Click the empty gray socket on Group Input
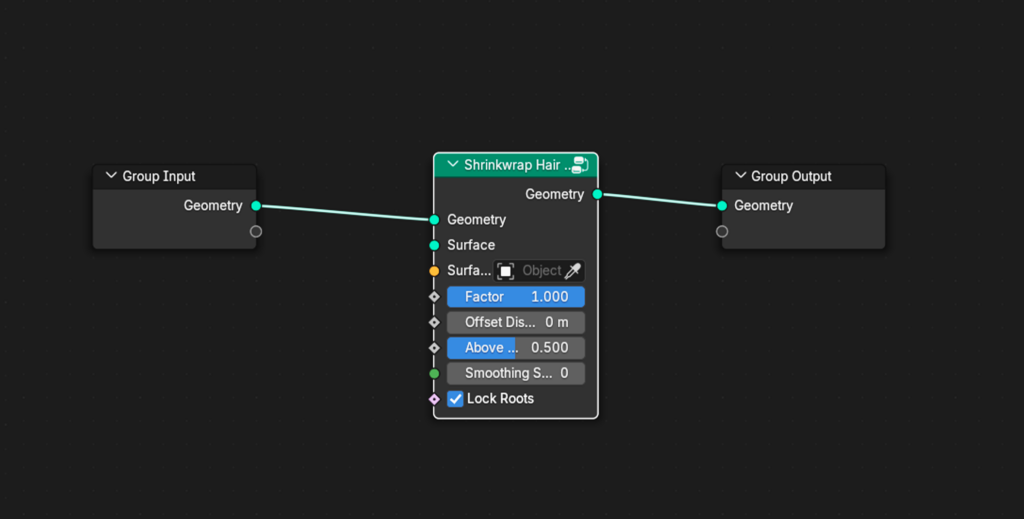The height and width of the screenshot is (519, 1024). pos(256,232)
